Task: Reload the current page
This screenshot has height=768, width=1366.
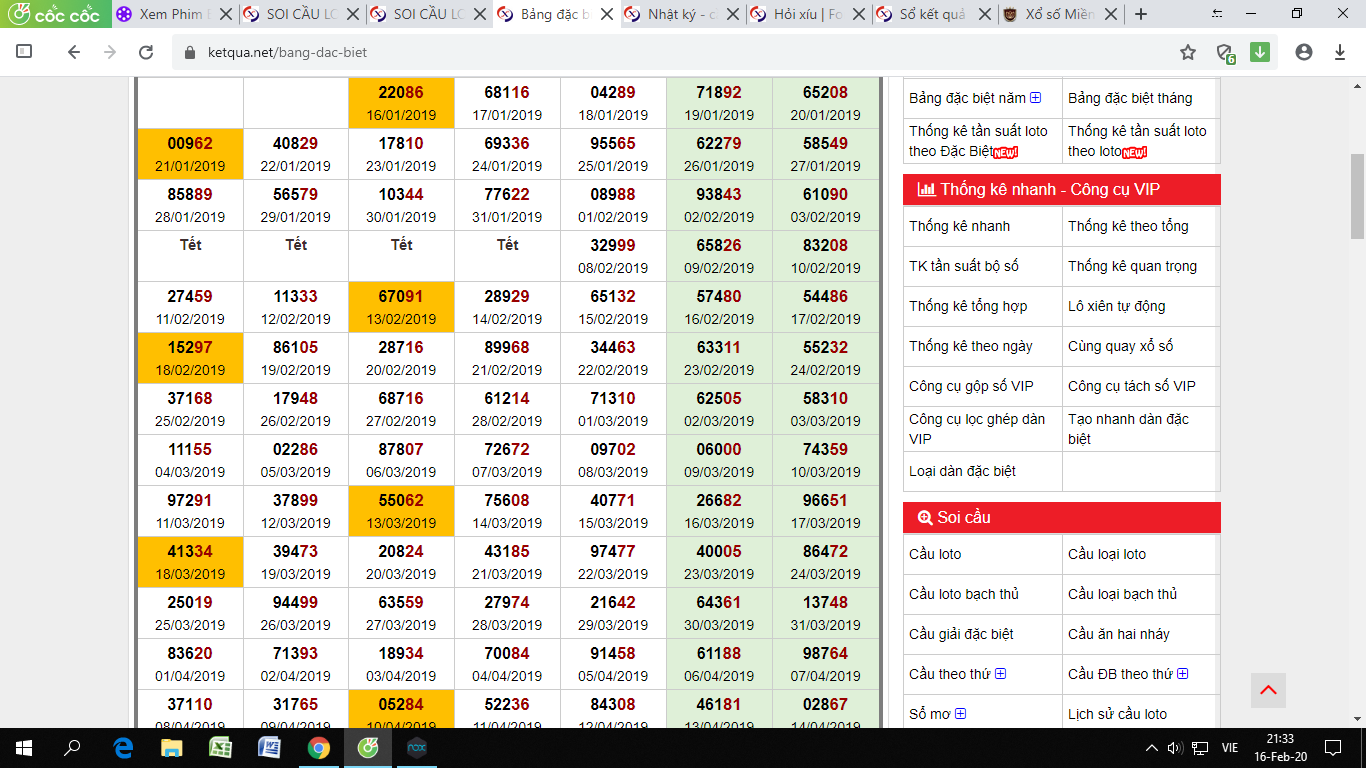Action: click(146, 52)
